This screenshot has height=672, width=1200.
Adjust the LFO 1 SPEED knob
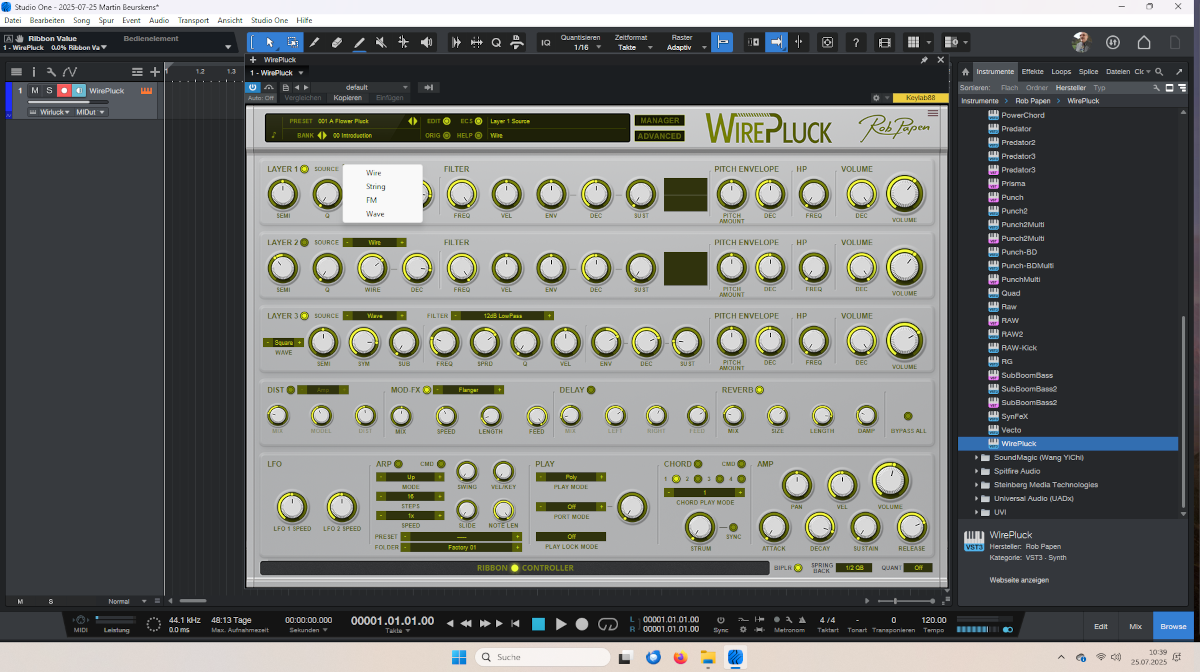(292, 506)
